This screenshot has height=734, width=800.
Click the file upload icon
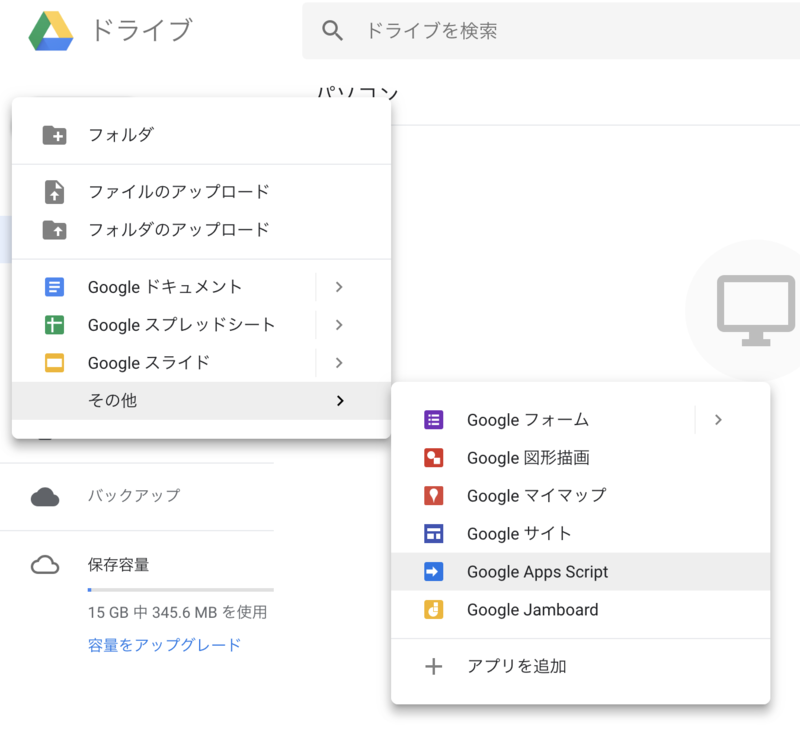(54, 192)
